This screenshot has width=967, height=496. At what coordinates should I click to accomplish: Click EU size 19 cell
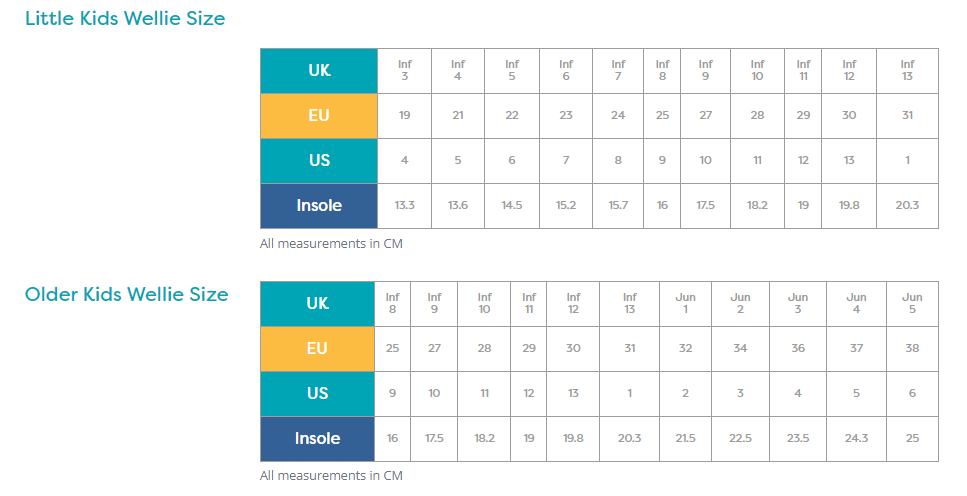click(404, 115)
